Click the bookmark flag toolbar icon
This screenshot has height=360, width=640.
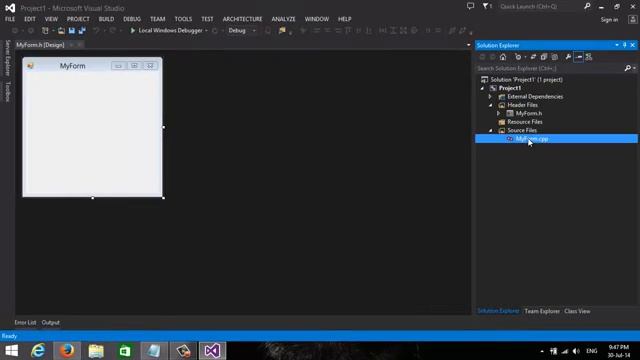click(282, 31)
